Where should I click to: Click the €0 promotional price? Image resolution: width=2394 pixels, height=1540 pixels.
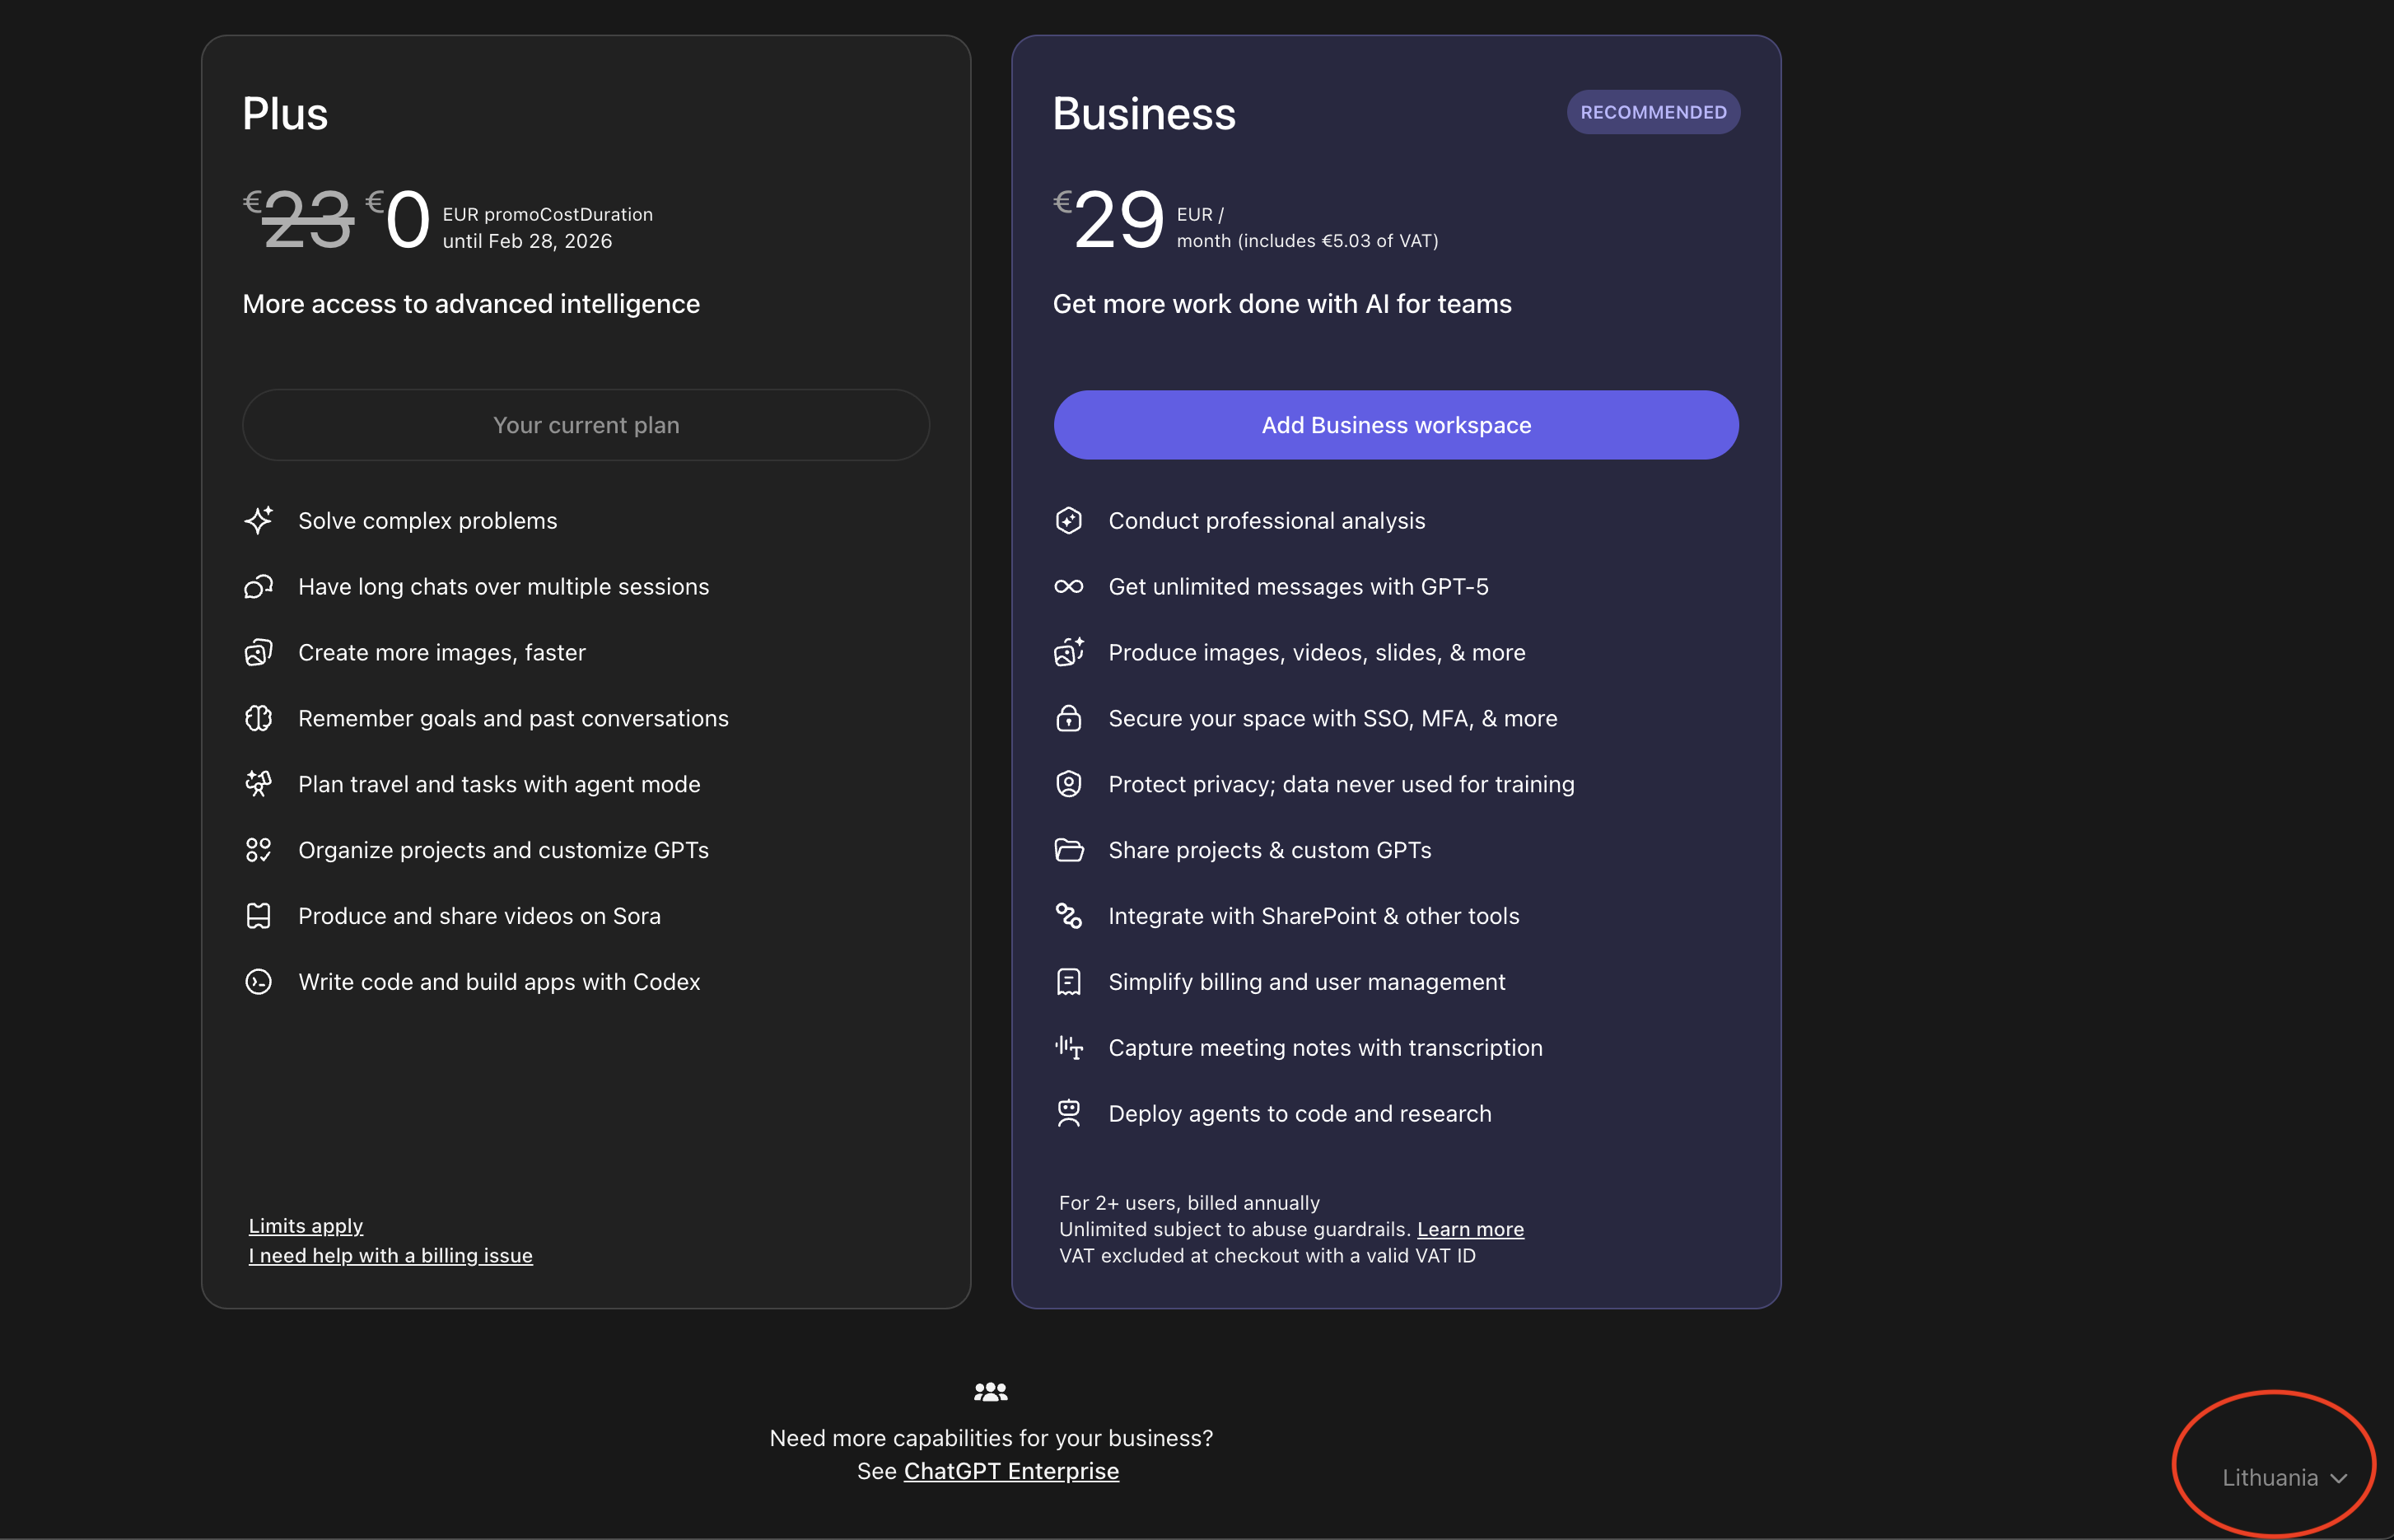pos(398,219)
